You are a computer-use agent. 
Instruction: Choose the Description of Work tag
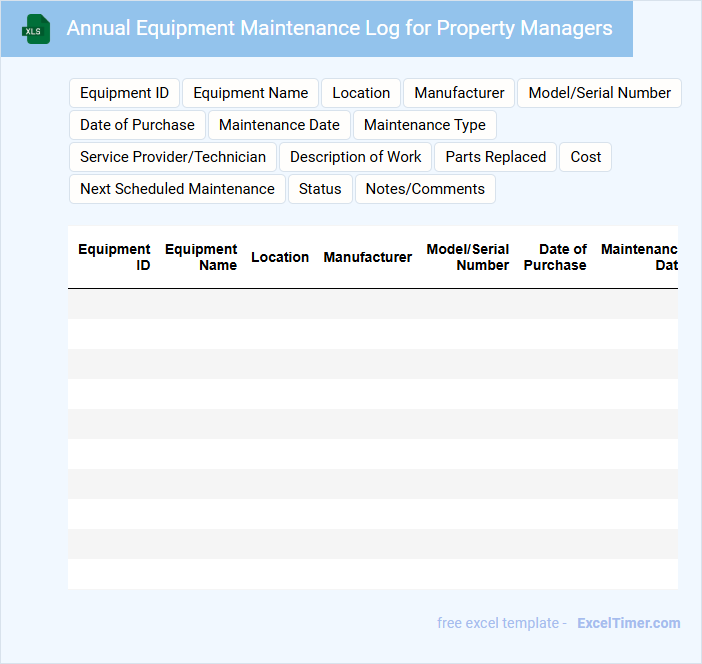pos(355,157)
